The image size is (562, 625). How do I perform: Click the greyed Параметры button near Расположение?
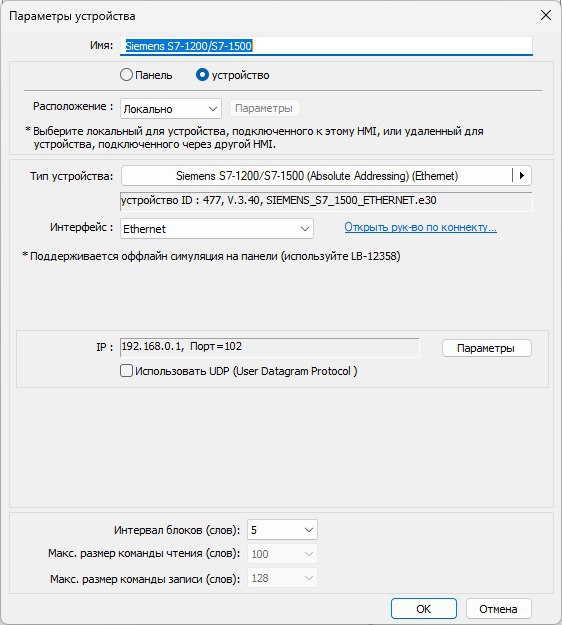coord(264,108)
